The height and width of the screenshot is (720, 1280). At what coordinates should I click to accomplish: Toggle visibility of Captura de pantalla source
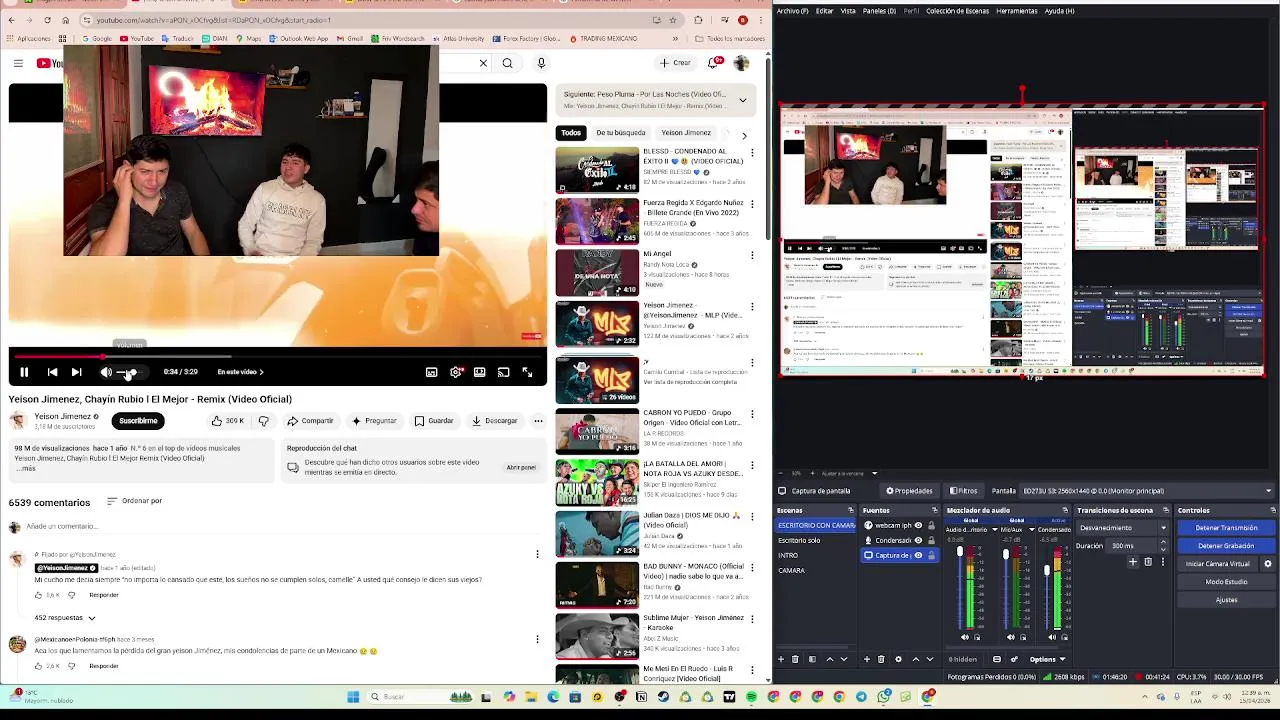pos(918,555)
